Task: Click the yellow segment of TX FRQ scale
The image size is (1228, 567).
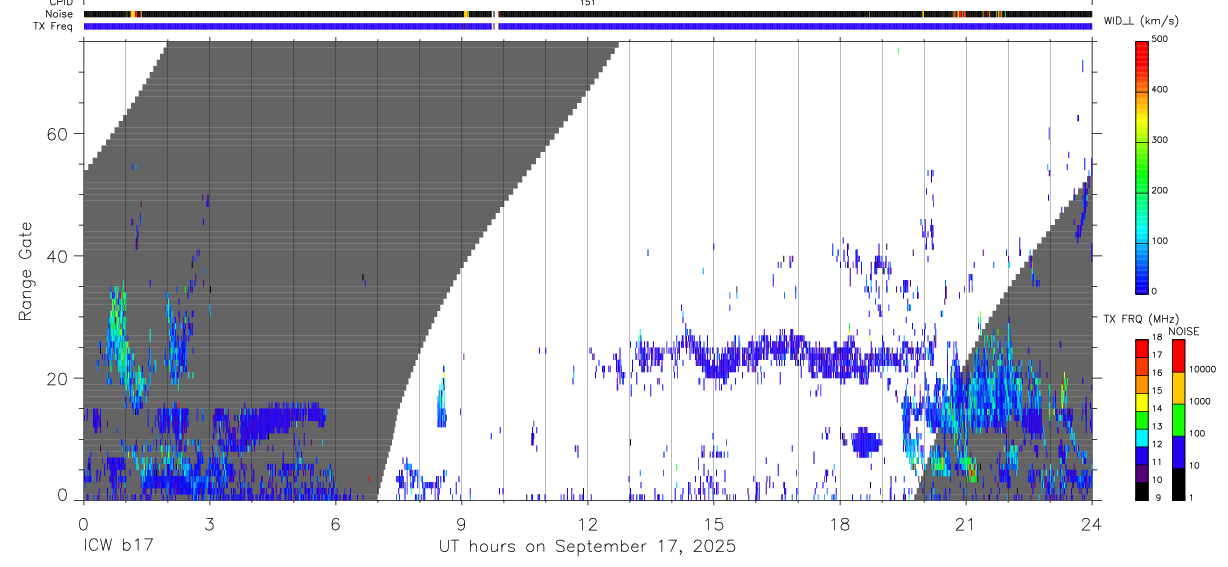Action: pos(1142,401)
